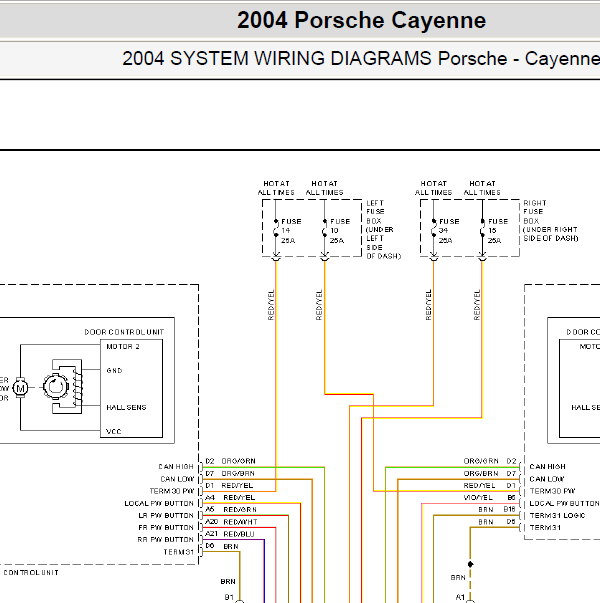The width and height of the screenshot is (600, 603).
Task: Click the 'VCC' terminal label
Action: point(113,431)
